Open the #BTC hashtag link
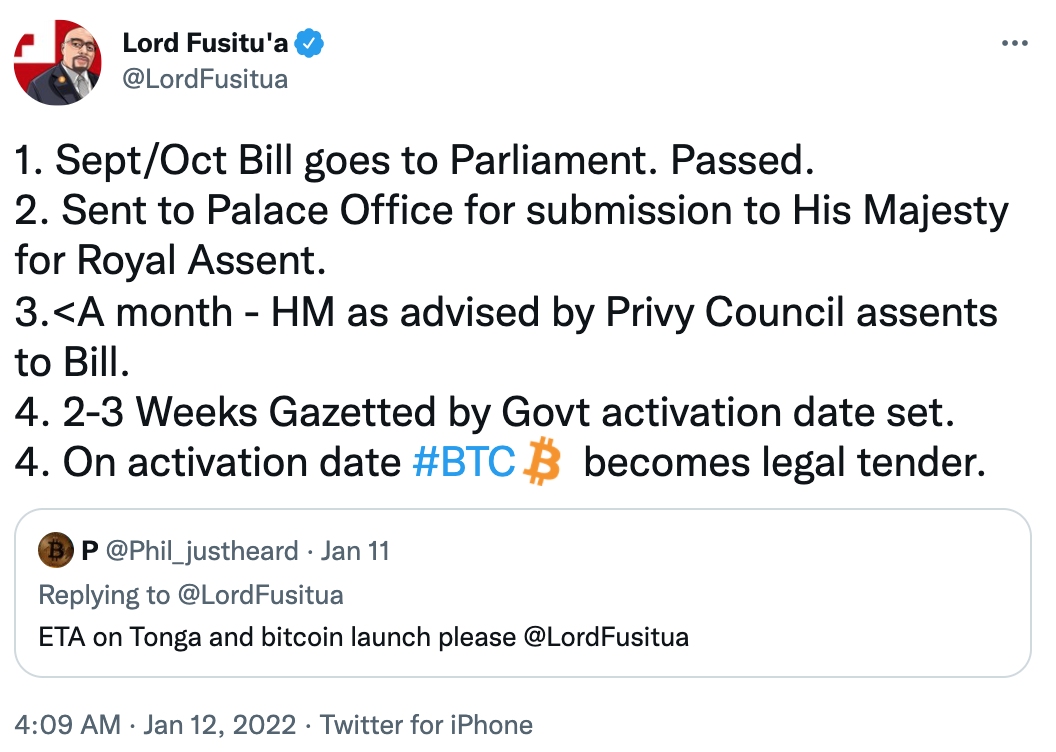 [463, 462]
